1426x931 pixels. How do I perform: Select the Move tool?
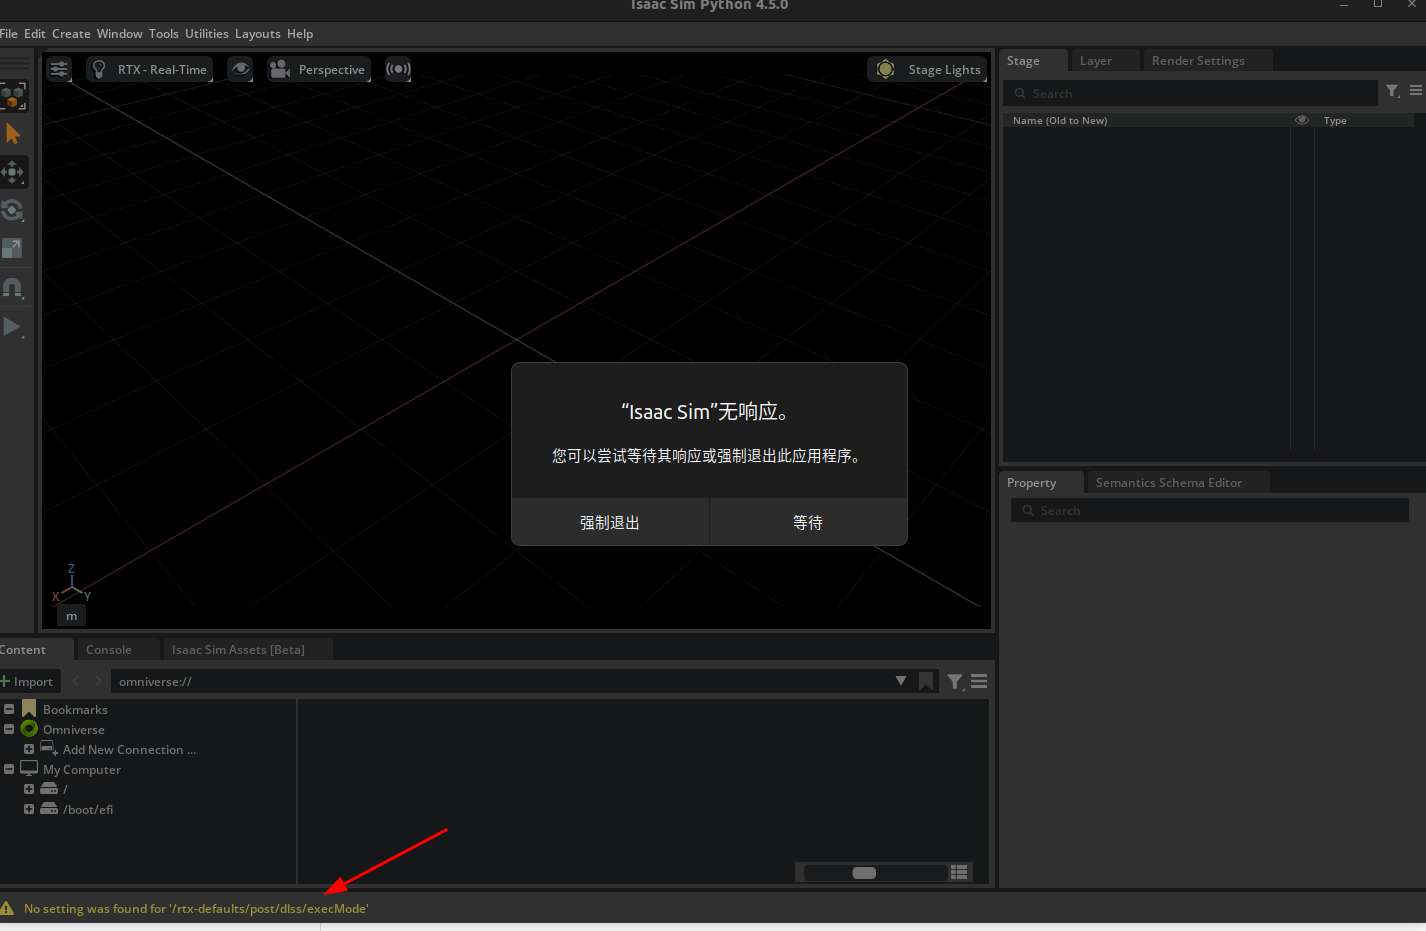coord(13,172)
